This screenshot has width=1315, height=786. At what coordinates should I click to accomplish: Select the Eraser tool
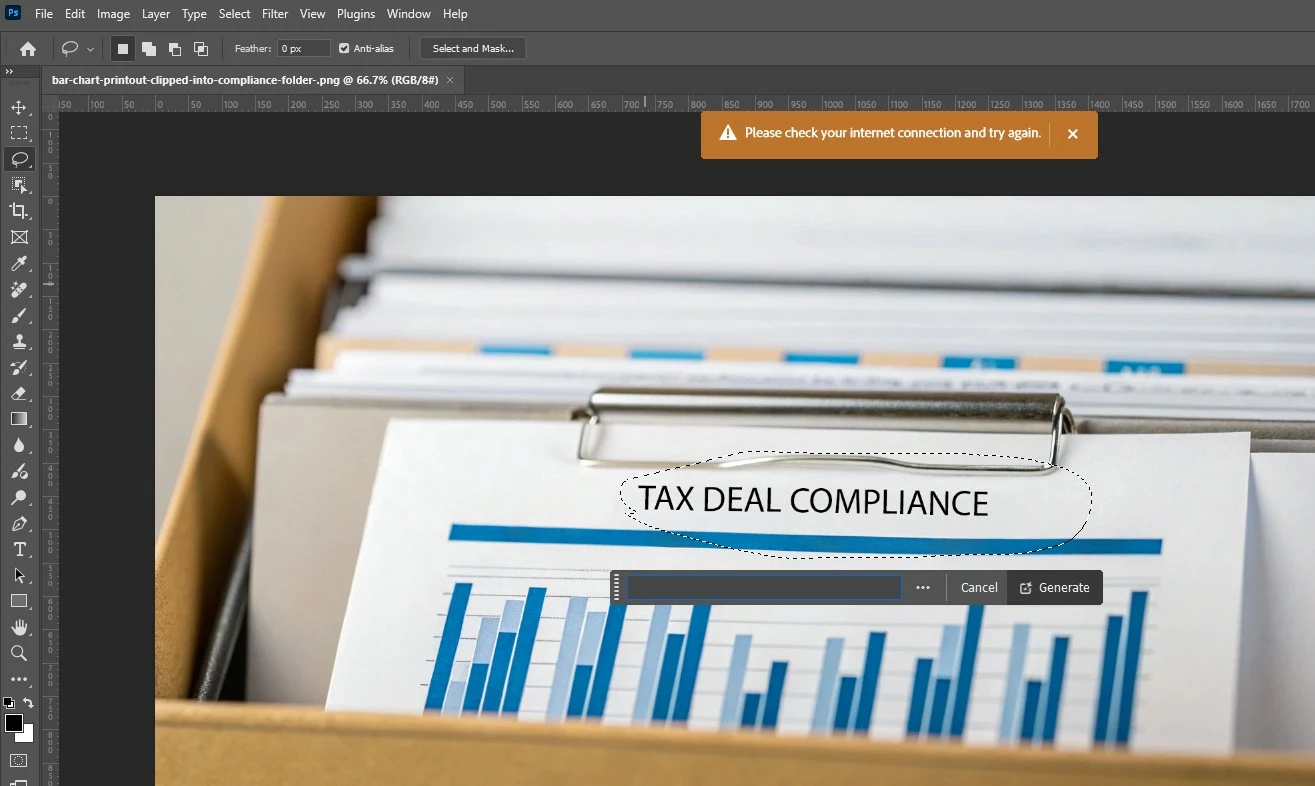click(19, 394)
